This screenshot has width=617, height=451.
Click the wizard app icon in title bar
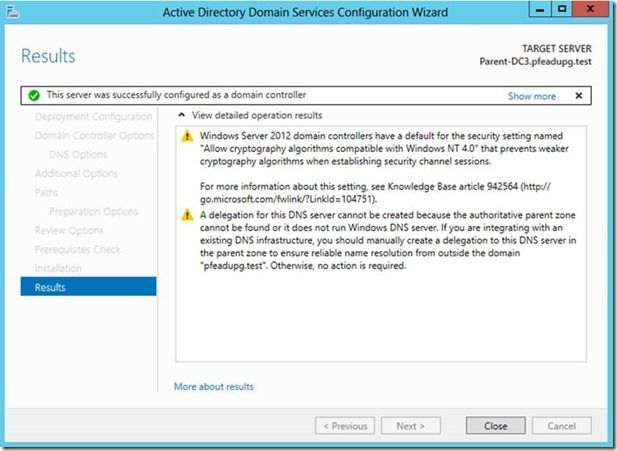(x=12, y=12)
